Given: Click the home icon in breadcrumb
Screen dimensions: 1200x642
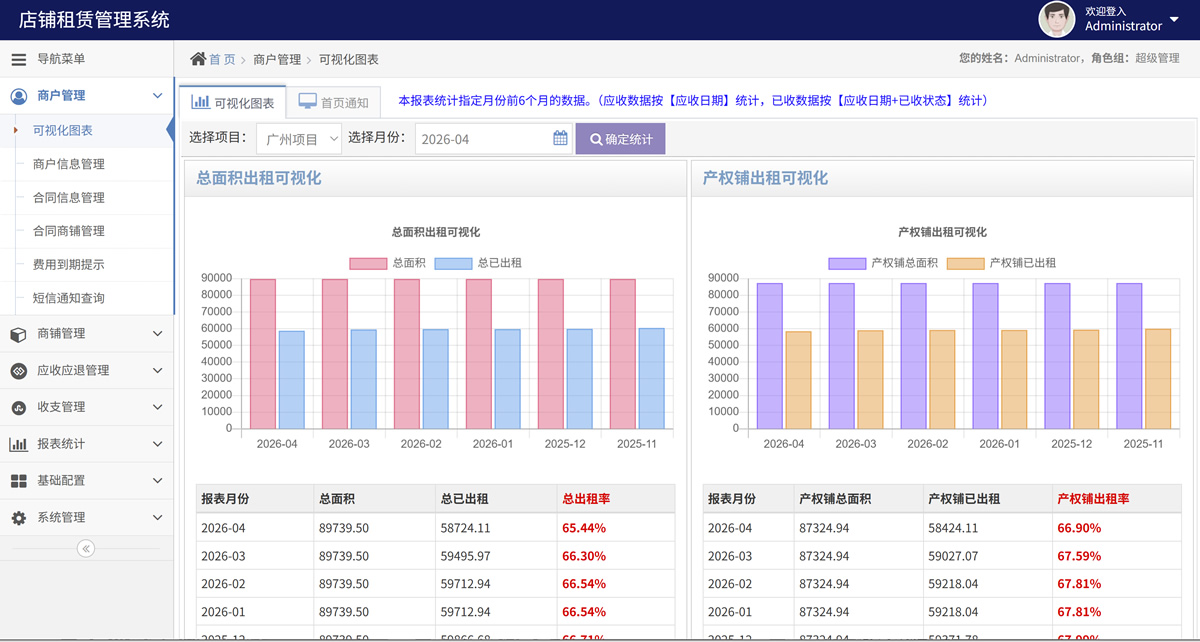Looking at the screenshot, I should tap(198, 59).
